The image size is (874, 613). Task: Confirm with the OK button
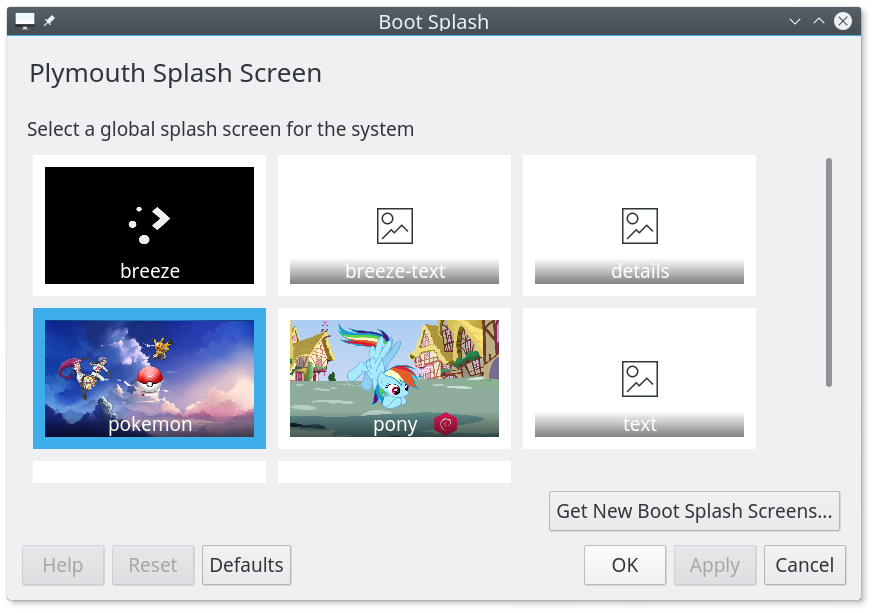pos(625,565)
